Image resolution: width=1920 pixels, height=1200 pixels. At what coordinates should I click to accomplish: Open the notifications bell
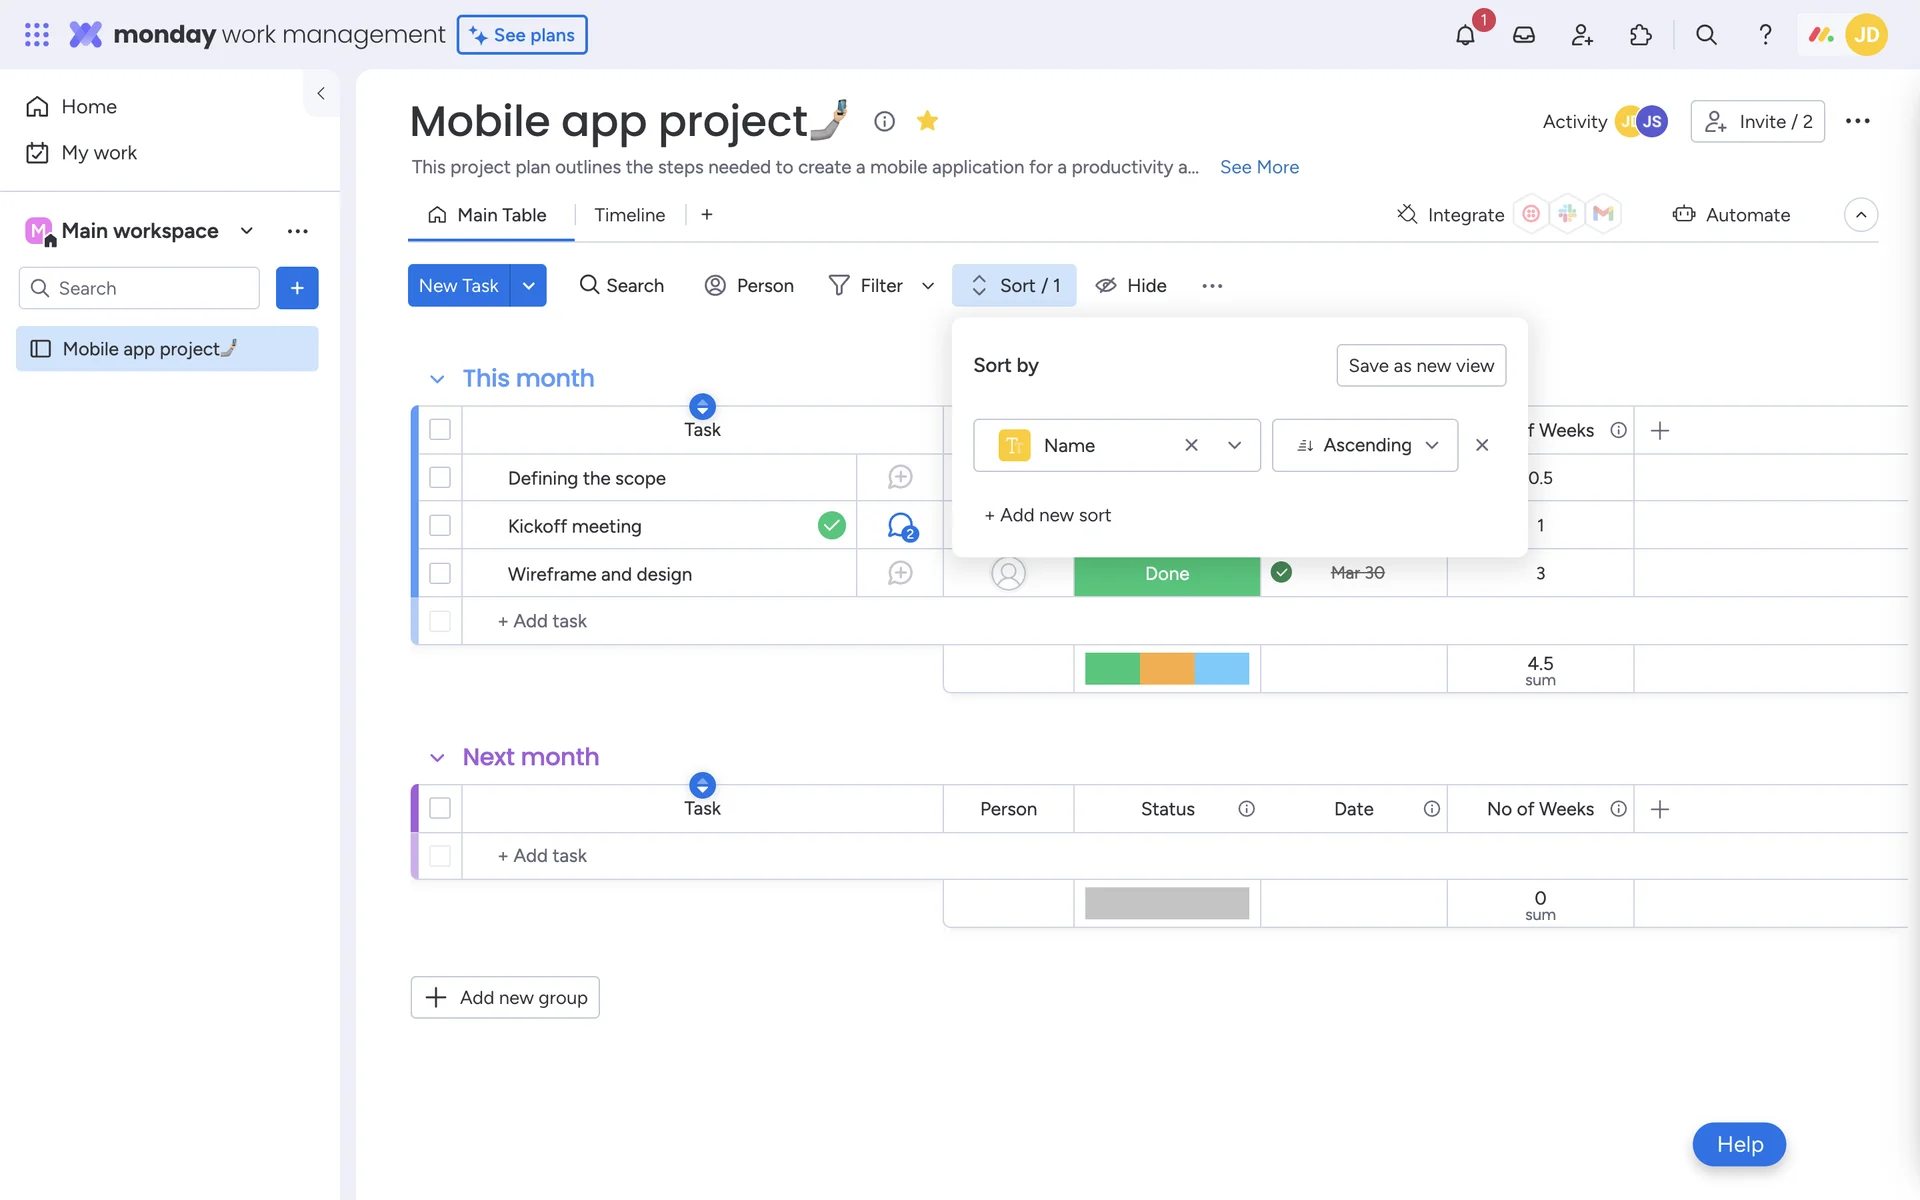pos(1465,36)
